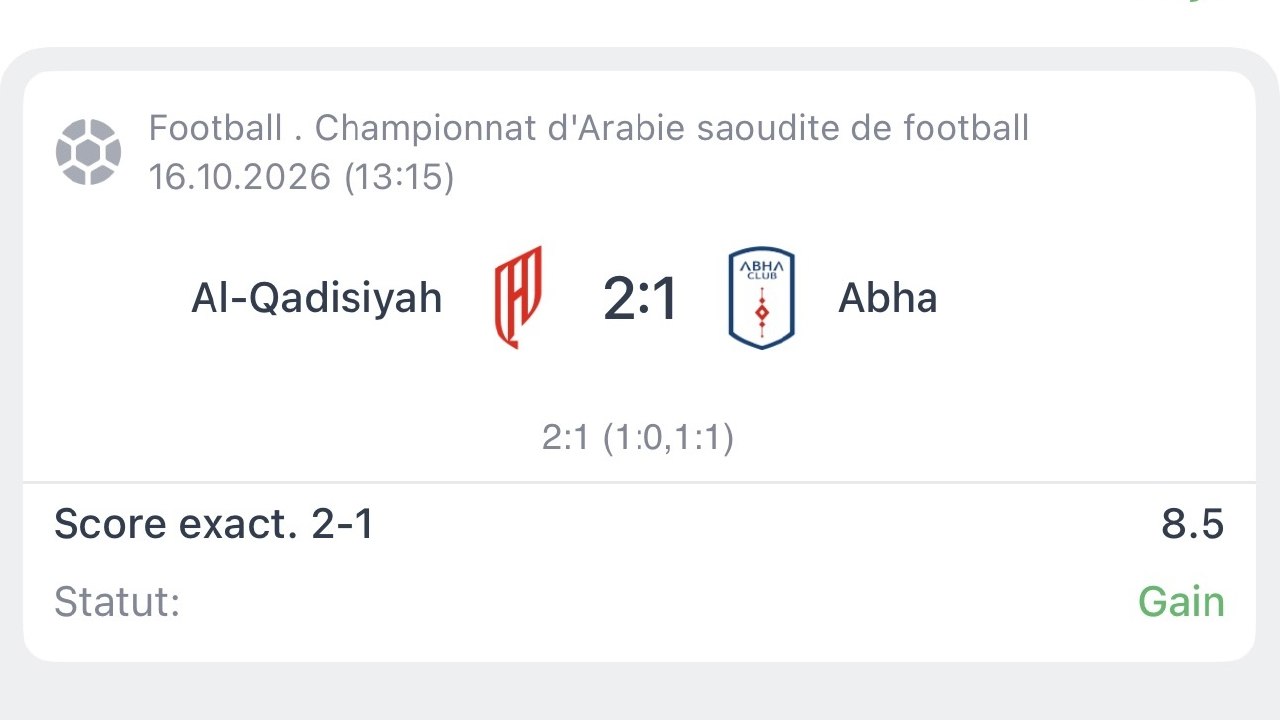Click the gray background below the bet card
This screenshot has height=720, width=1280.
640,692
